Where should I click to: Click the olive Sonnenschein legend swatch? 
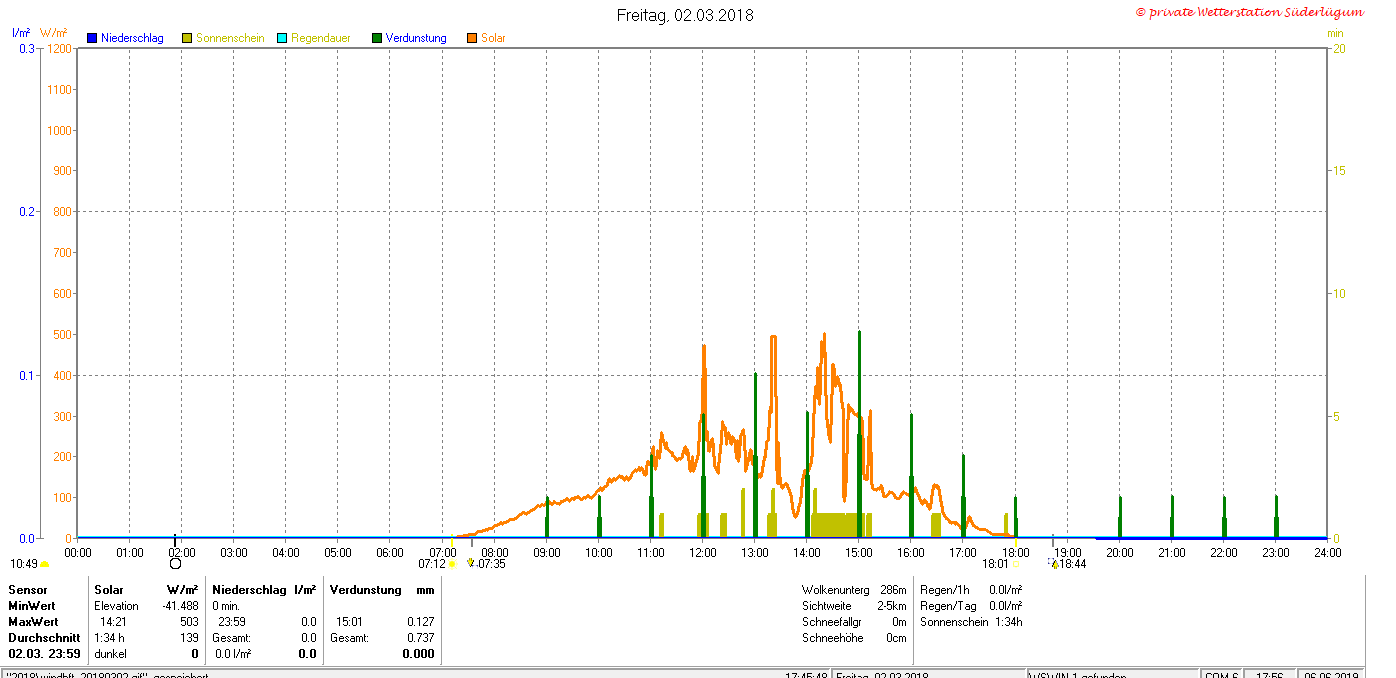187,38
